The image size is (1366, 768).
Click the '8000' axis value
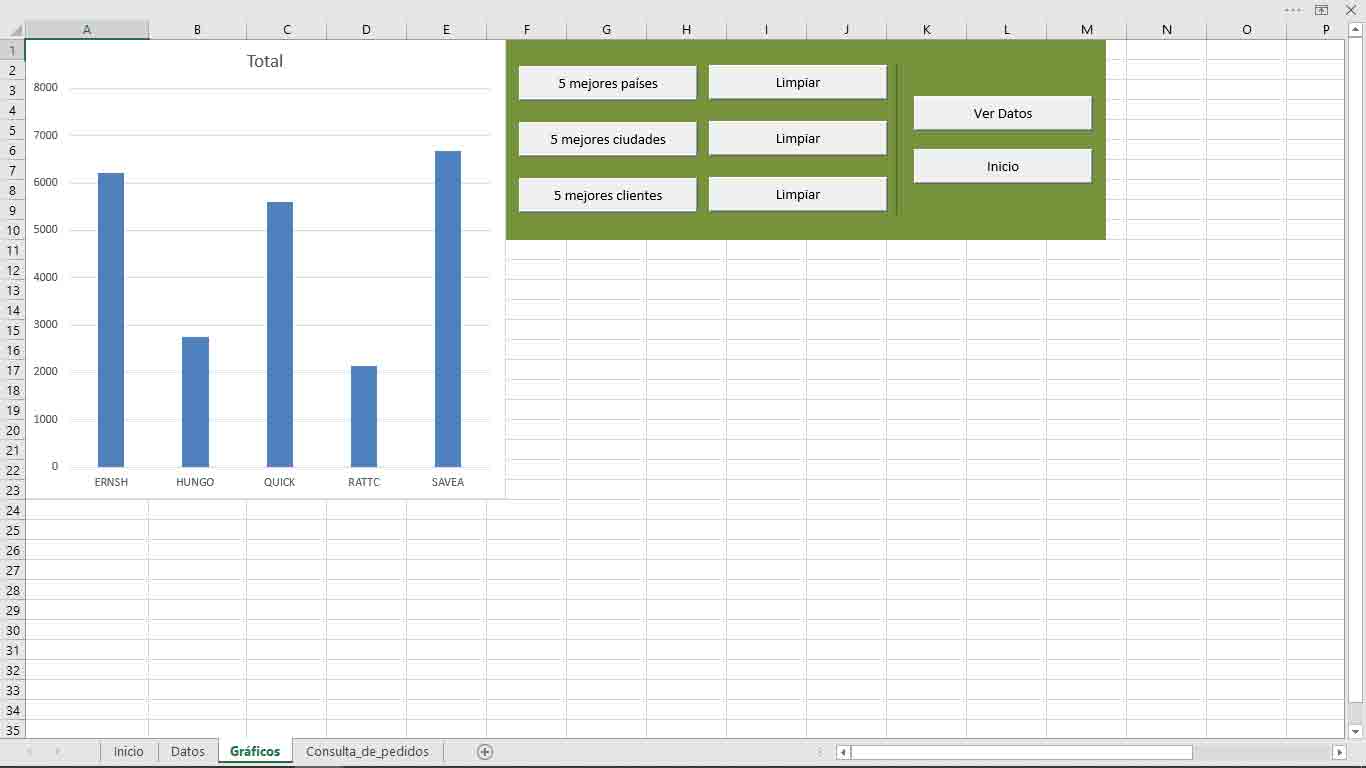46,87
